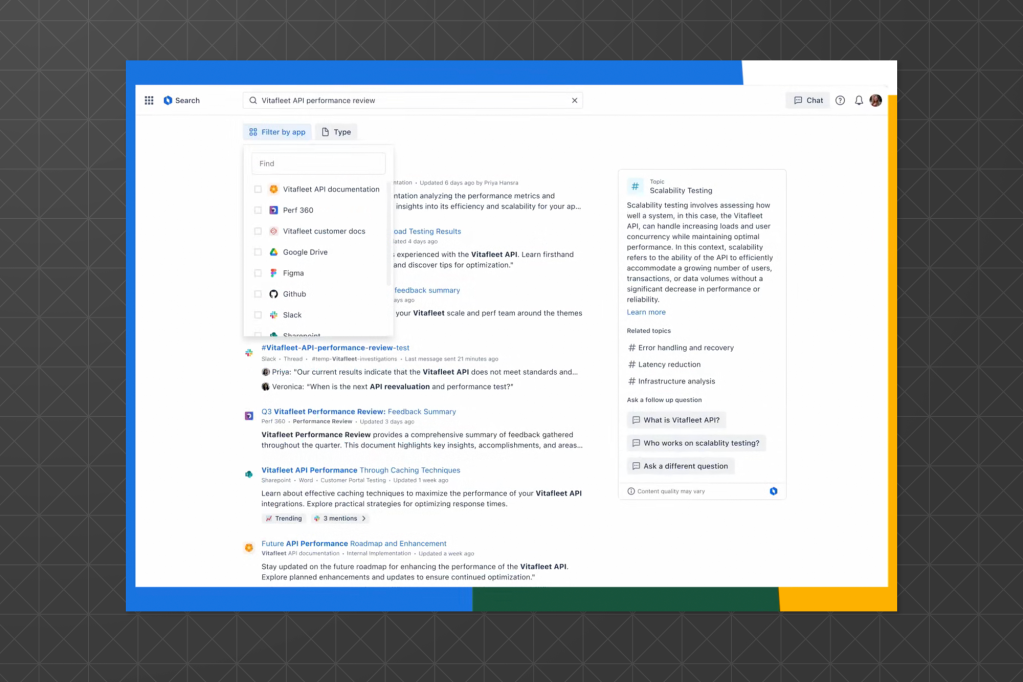Click the Github icon in filter list
This screenshot has width=1023, height=682.
(x=273, y=294)
